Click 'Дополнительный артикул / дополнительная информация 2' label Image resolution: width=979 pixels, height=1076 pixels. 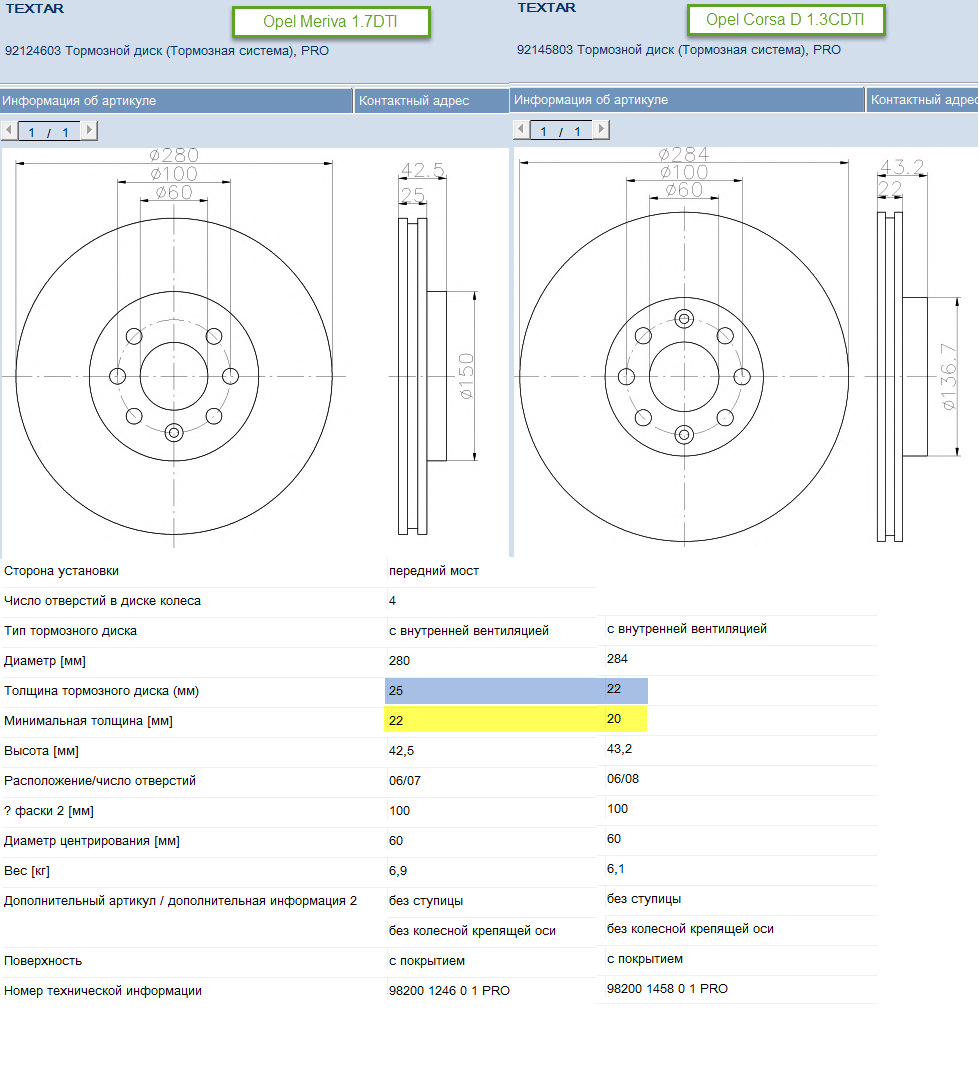pos(180,901)
